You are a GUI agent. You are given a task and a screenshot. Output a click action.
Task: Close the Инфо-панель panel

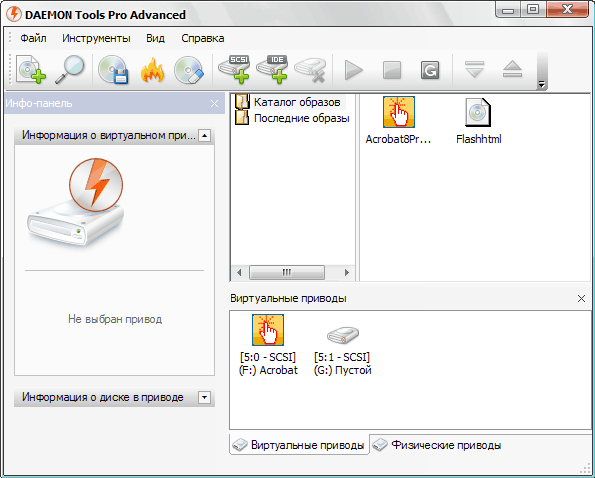tap(214, 104)
